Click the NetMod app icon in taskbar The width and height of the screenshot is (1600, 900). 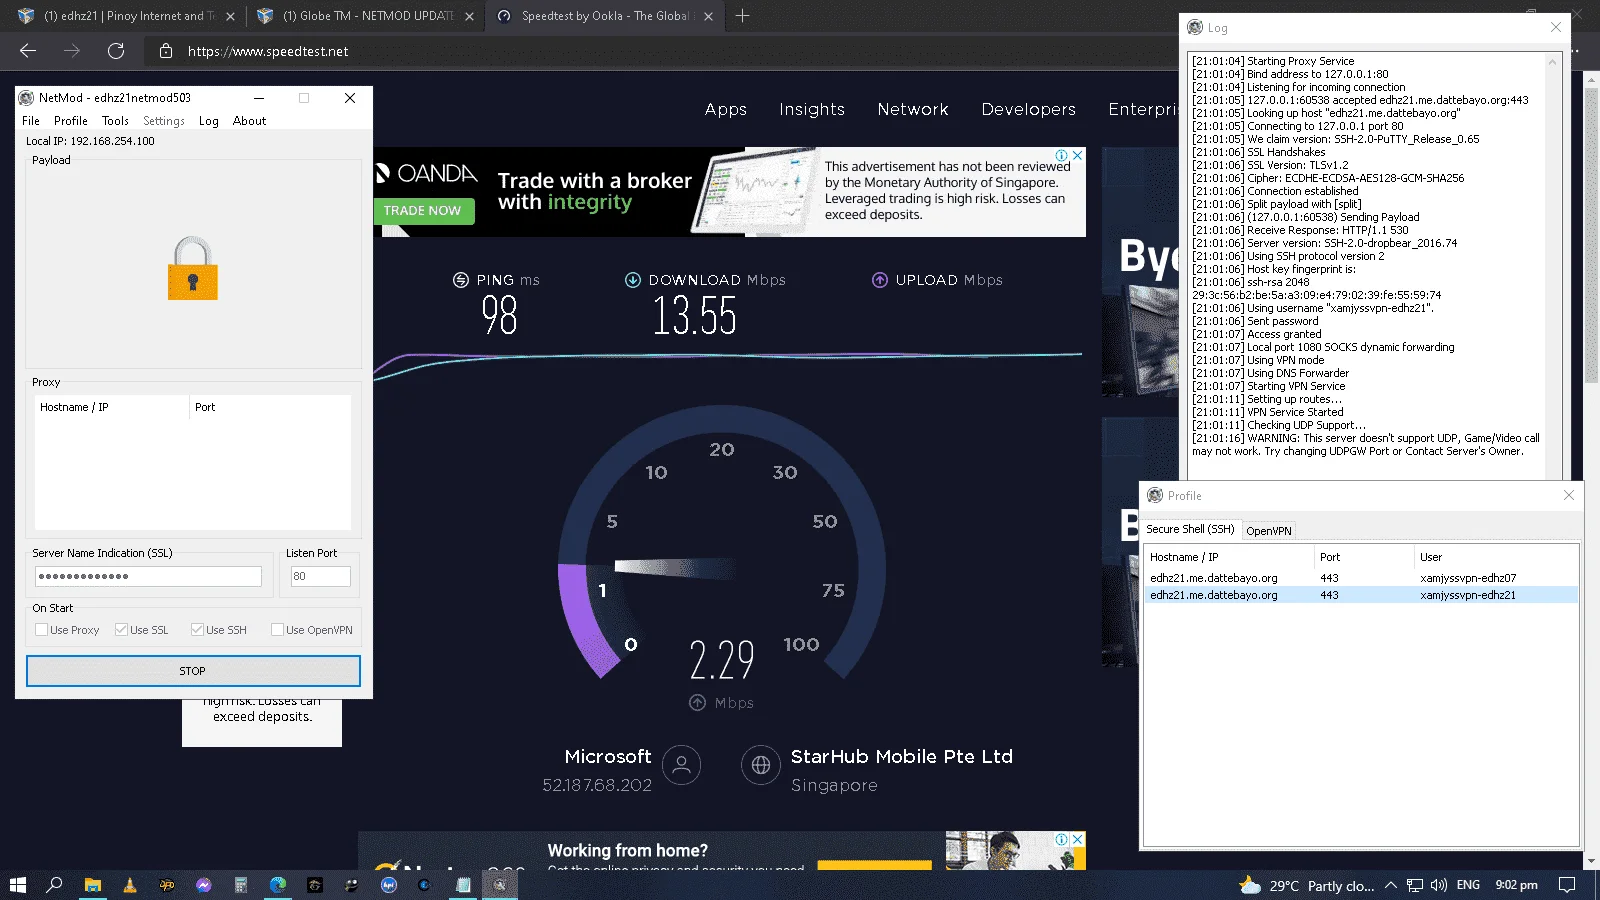coord(500,885)
